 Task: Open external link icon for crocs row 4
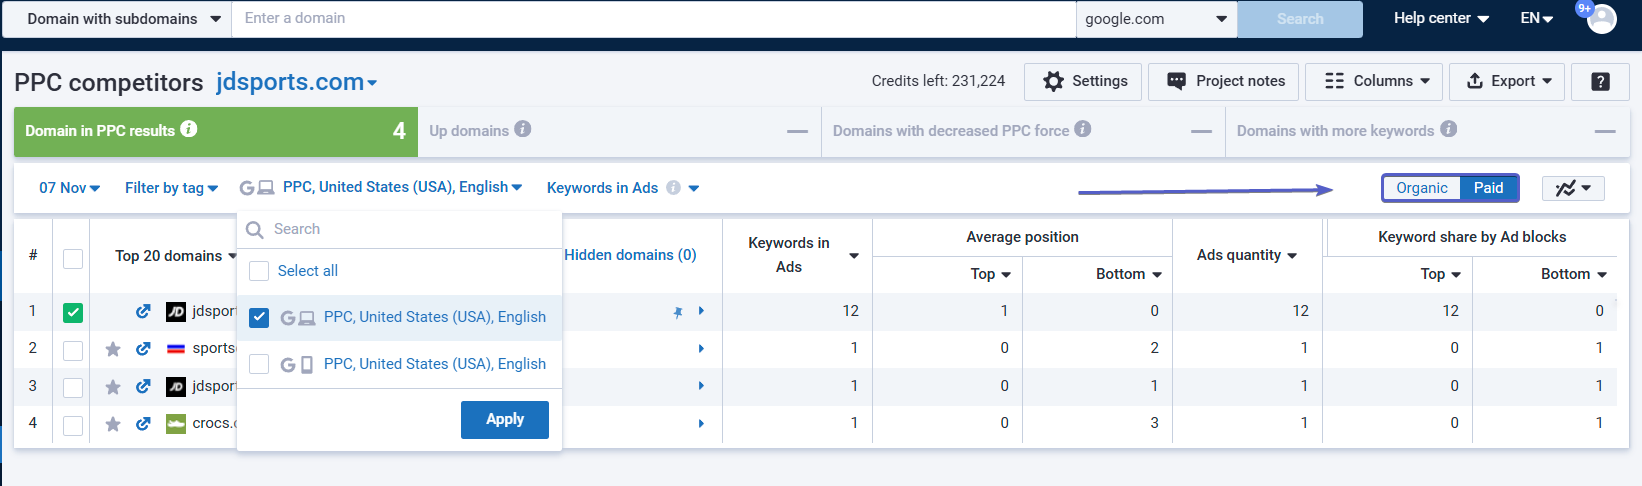point(143,423)
